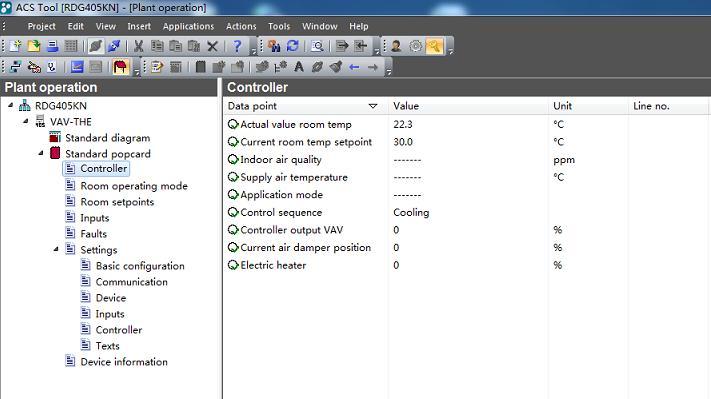Click the Cut scissors icon
Image resolution: width=711 pixels, height=399 pixels.
click(139, 46)
